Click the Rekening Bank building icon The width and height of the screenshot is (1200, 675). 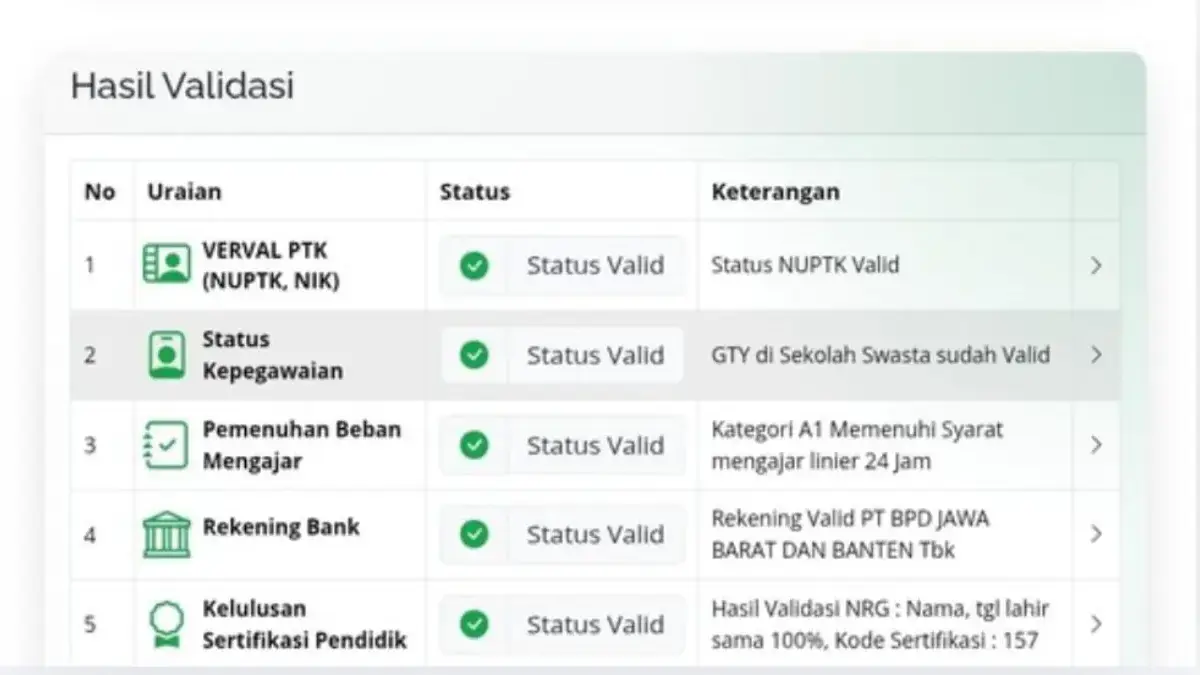point(166,534)
